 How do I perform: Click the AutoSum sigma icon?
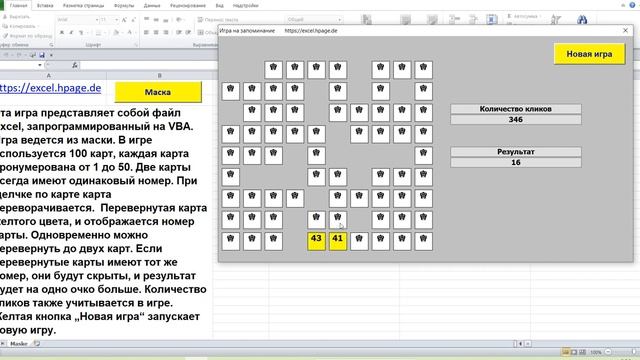click(x=509, y=16)
